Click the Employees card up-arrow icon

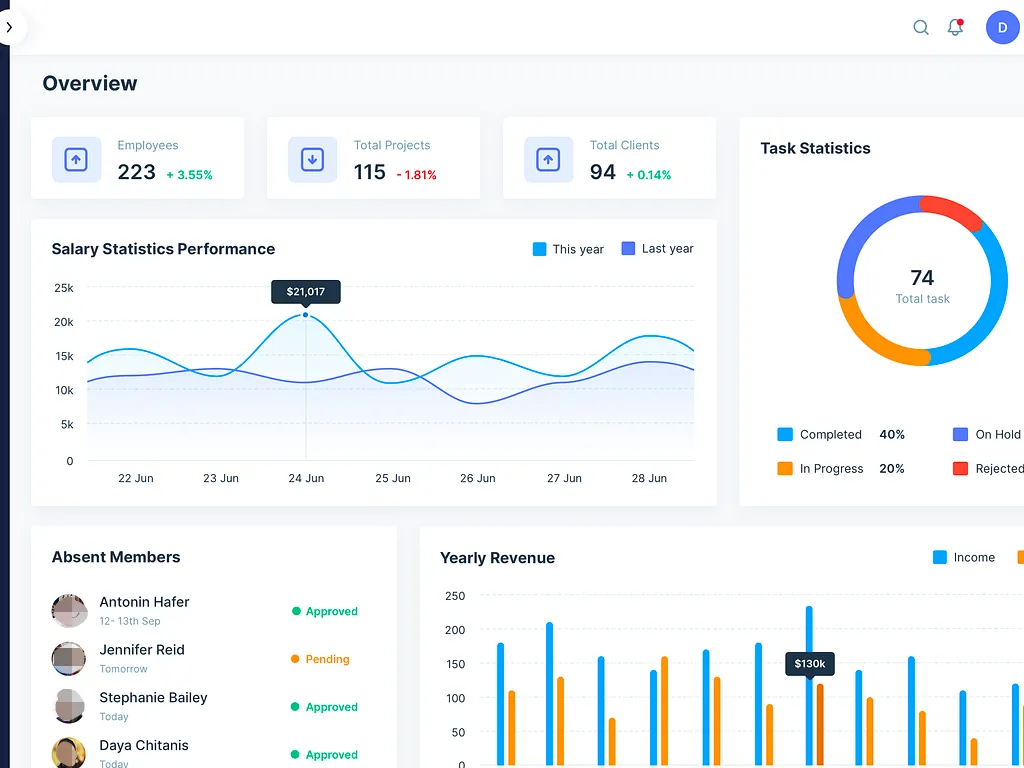click(76, 159)
